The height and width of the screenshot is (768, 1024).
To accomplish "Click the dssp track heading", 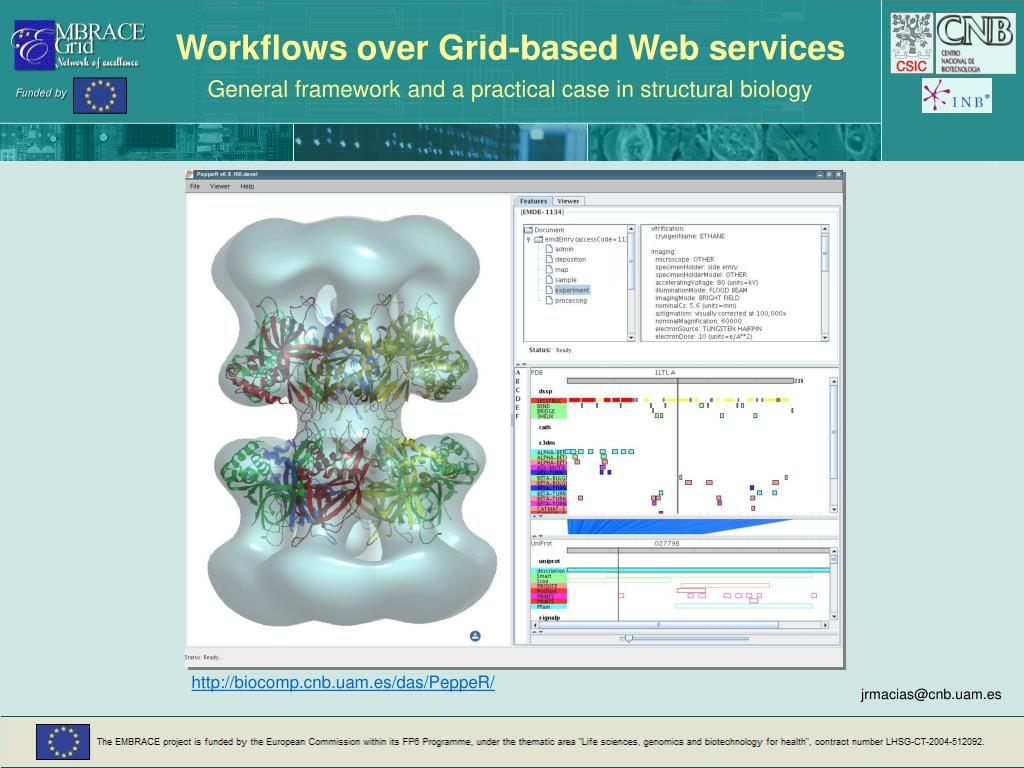I will (x=545, y=391).
